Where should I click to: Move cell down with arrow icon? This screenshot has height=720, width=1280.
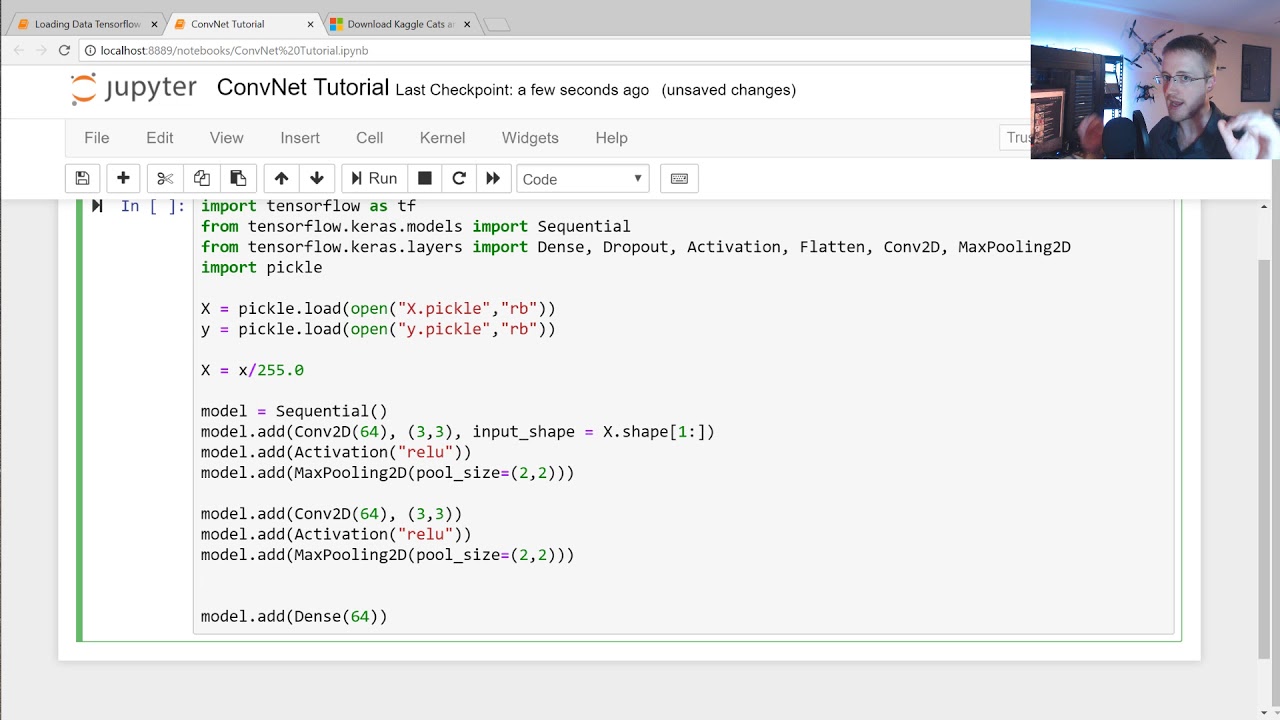[x=317, y=179]
